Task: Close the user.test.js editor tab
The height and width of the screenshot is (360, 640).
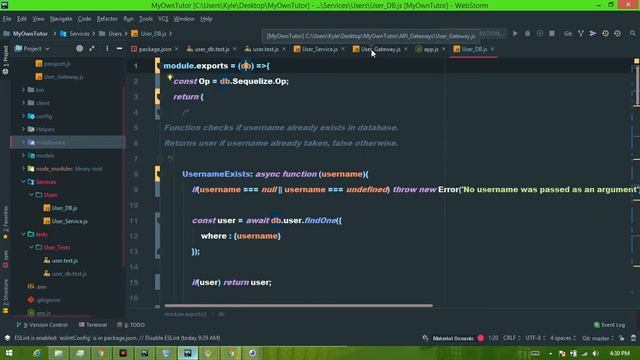Action: tap(284, 49)
